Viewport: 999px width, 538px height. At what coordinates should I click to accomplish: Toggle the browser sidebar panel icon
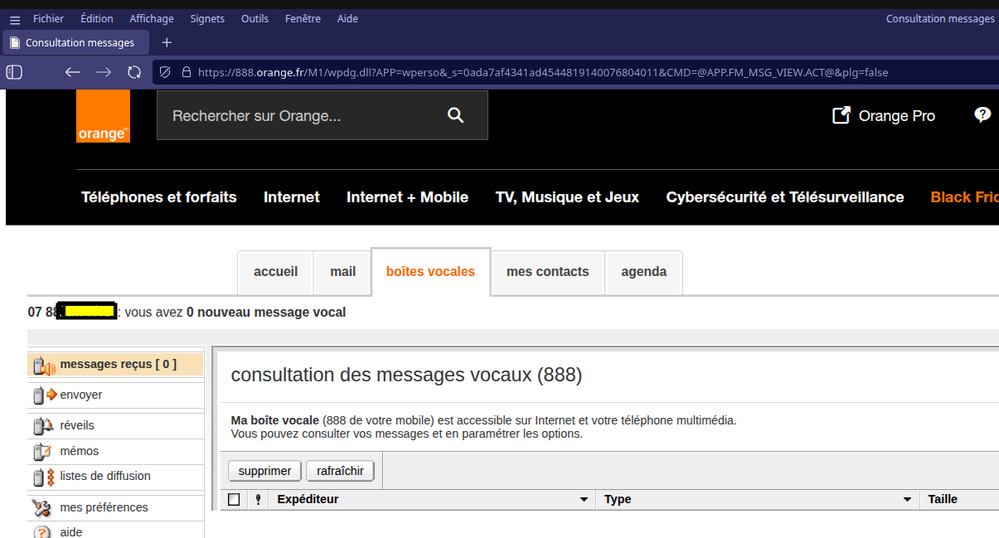click(14, 72)
